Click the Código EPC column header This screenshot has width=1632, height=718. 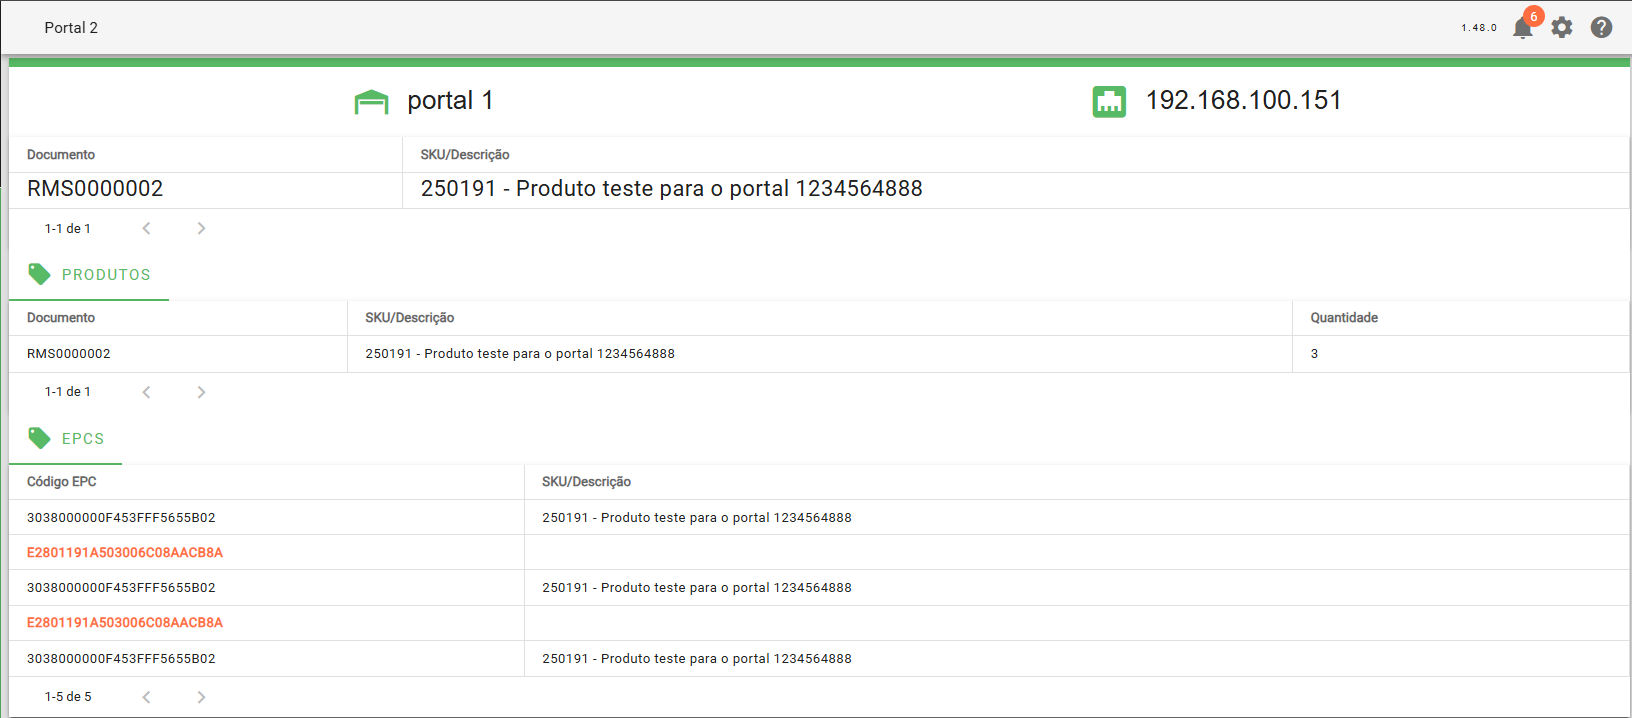pos(62,482)
